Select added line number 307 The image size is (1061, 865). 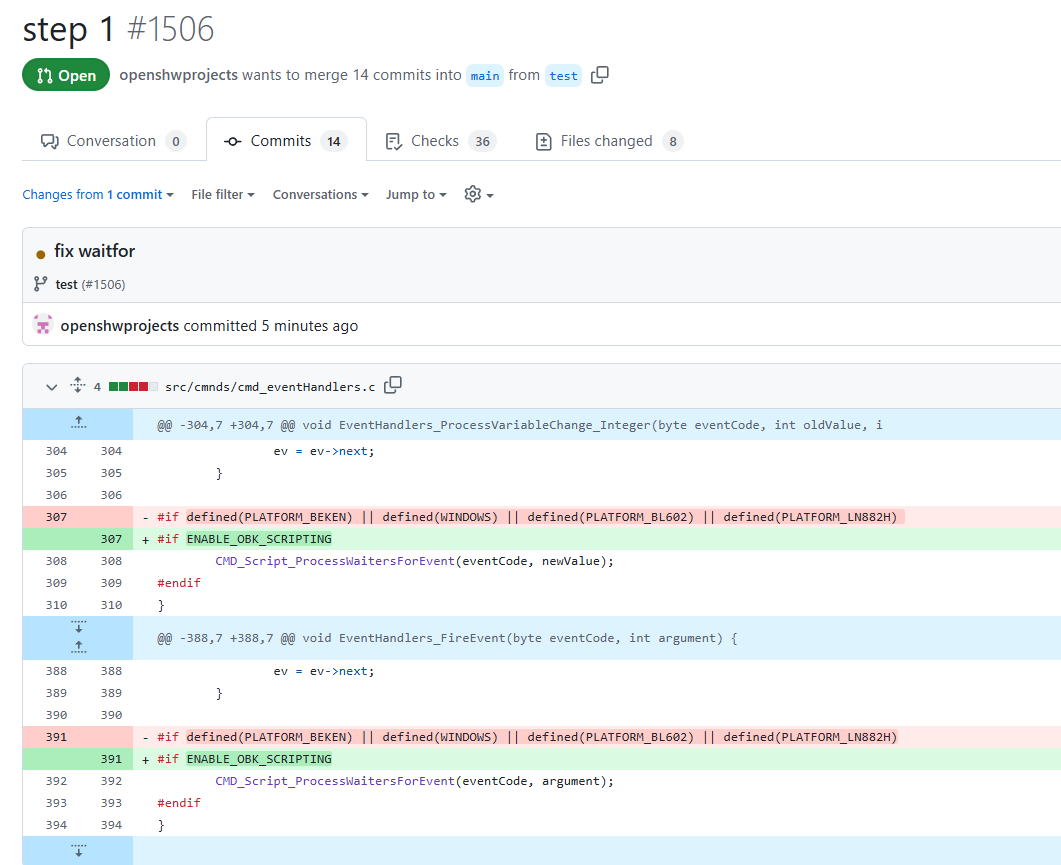(111, 539)
